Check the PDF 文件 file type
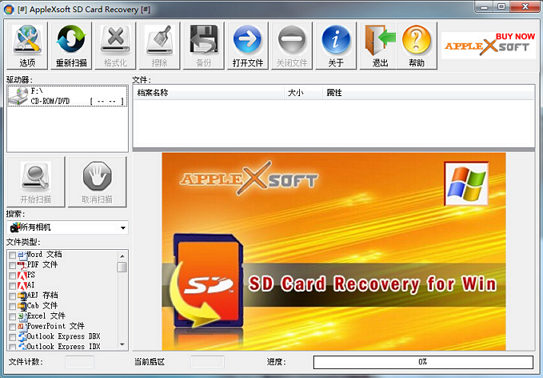This screenshot has height=378, width=543. (12, 265)
